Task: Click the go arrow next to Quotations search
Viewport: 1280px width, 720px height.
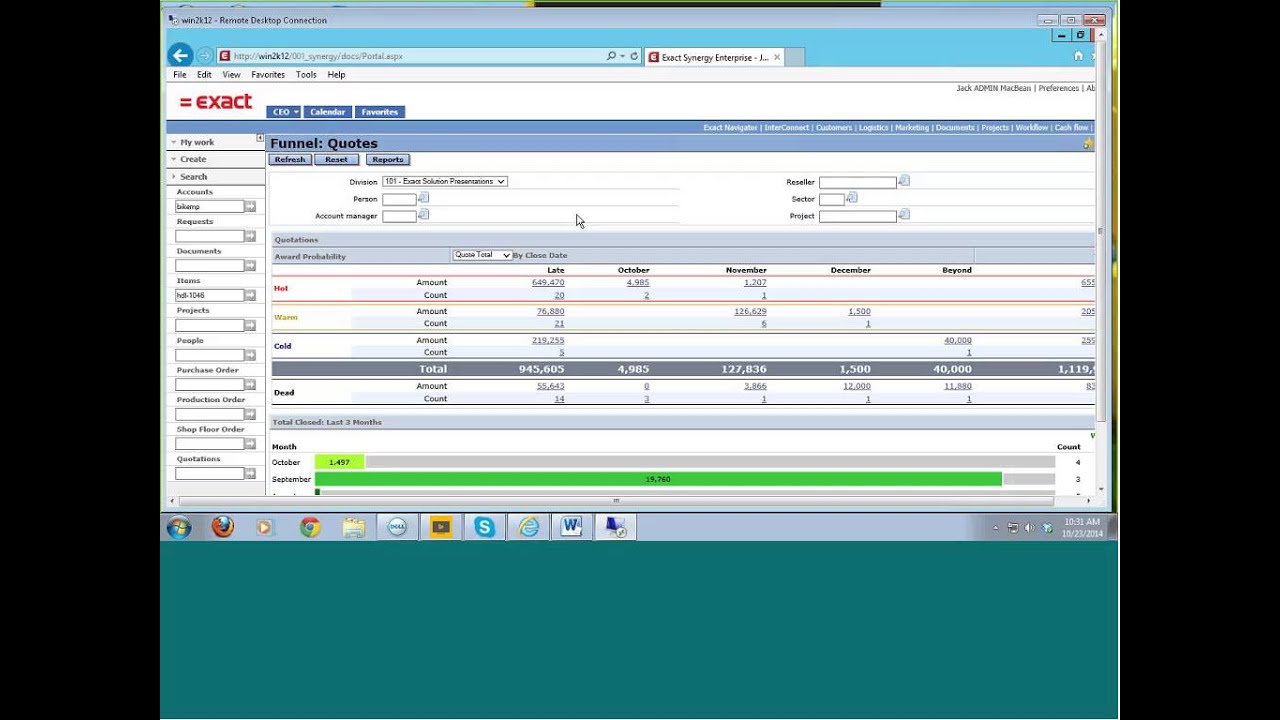Action: pos(250,473)
